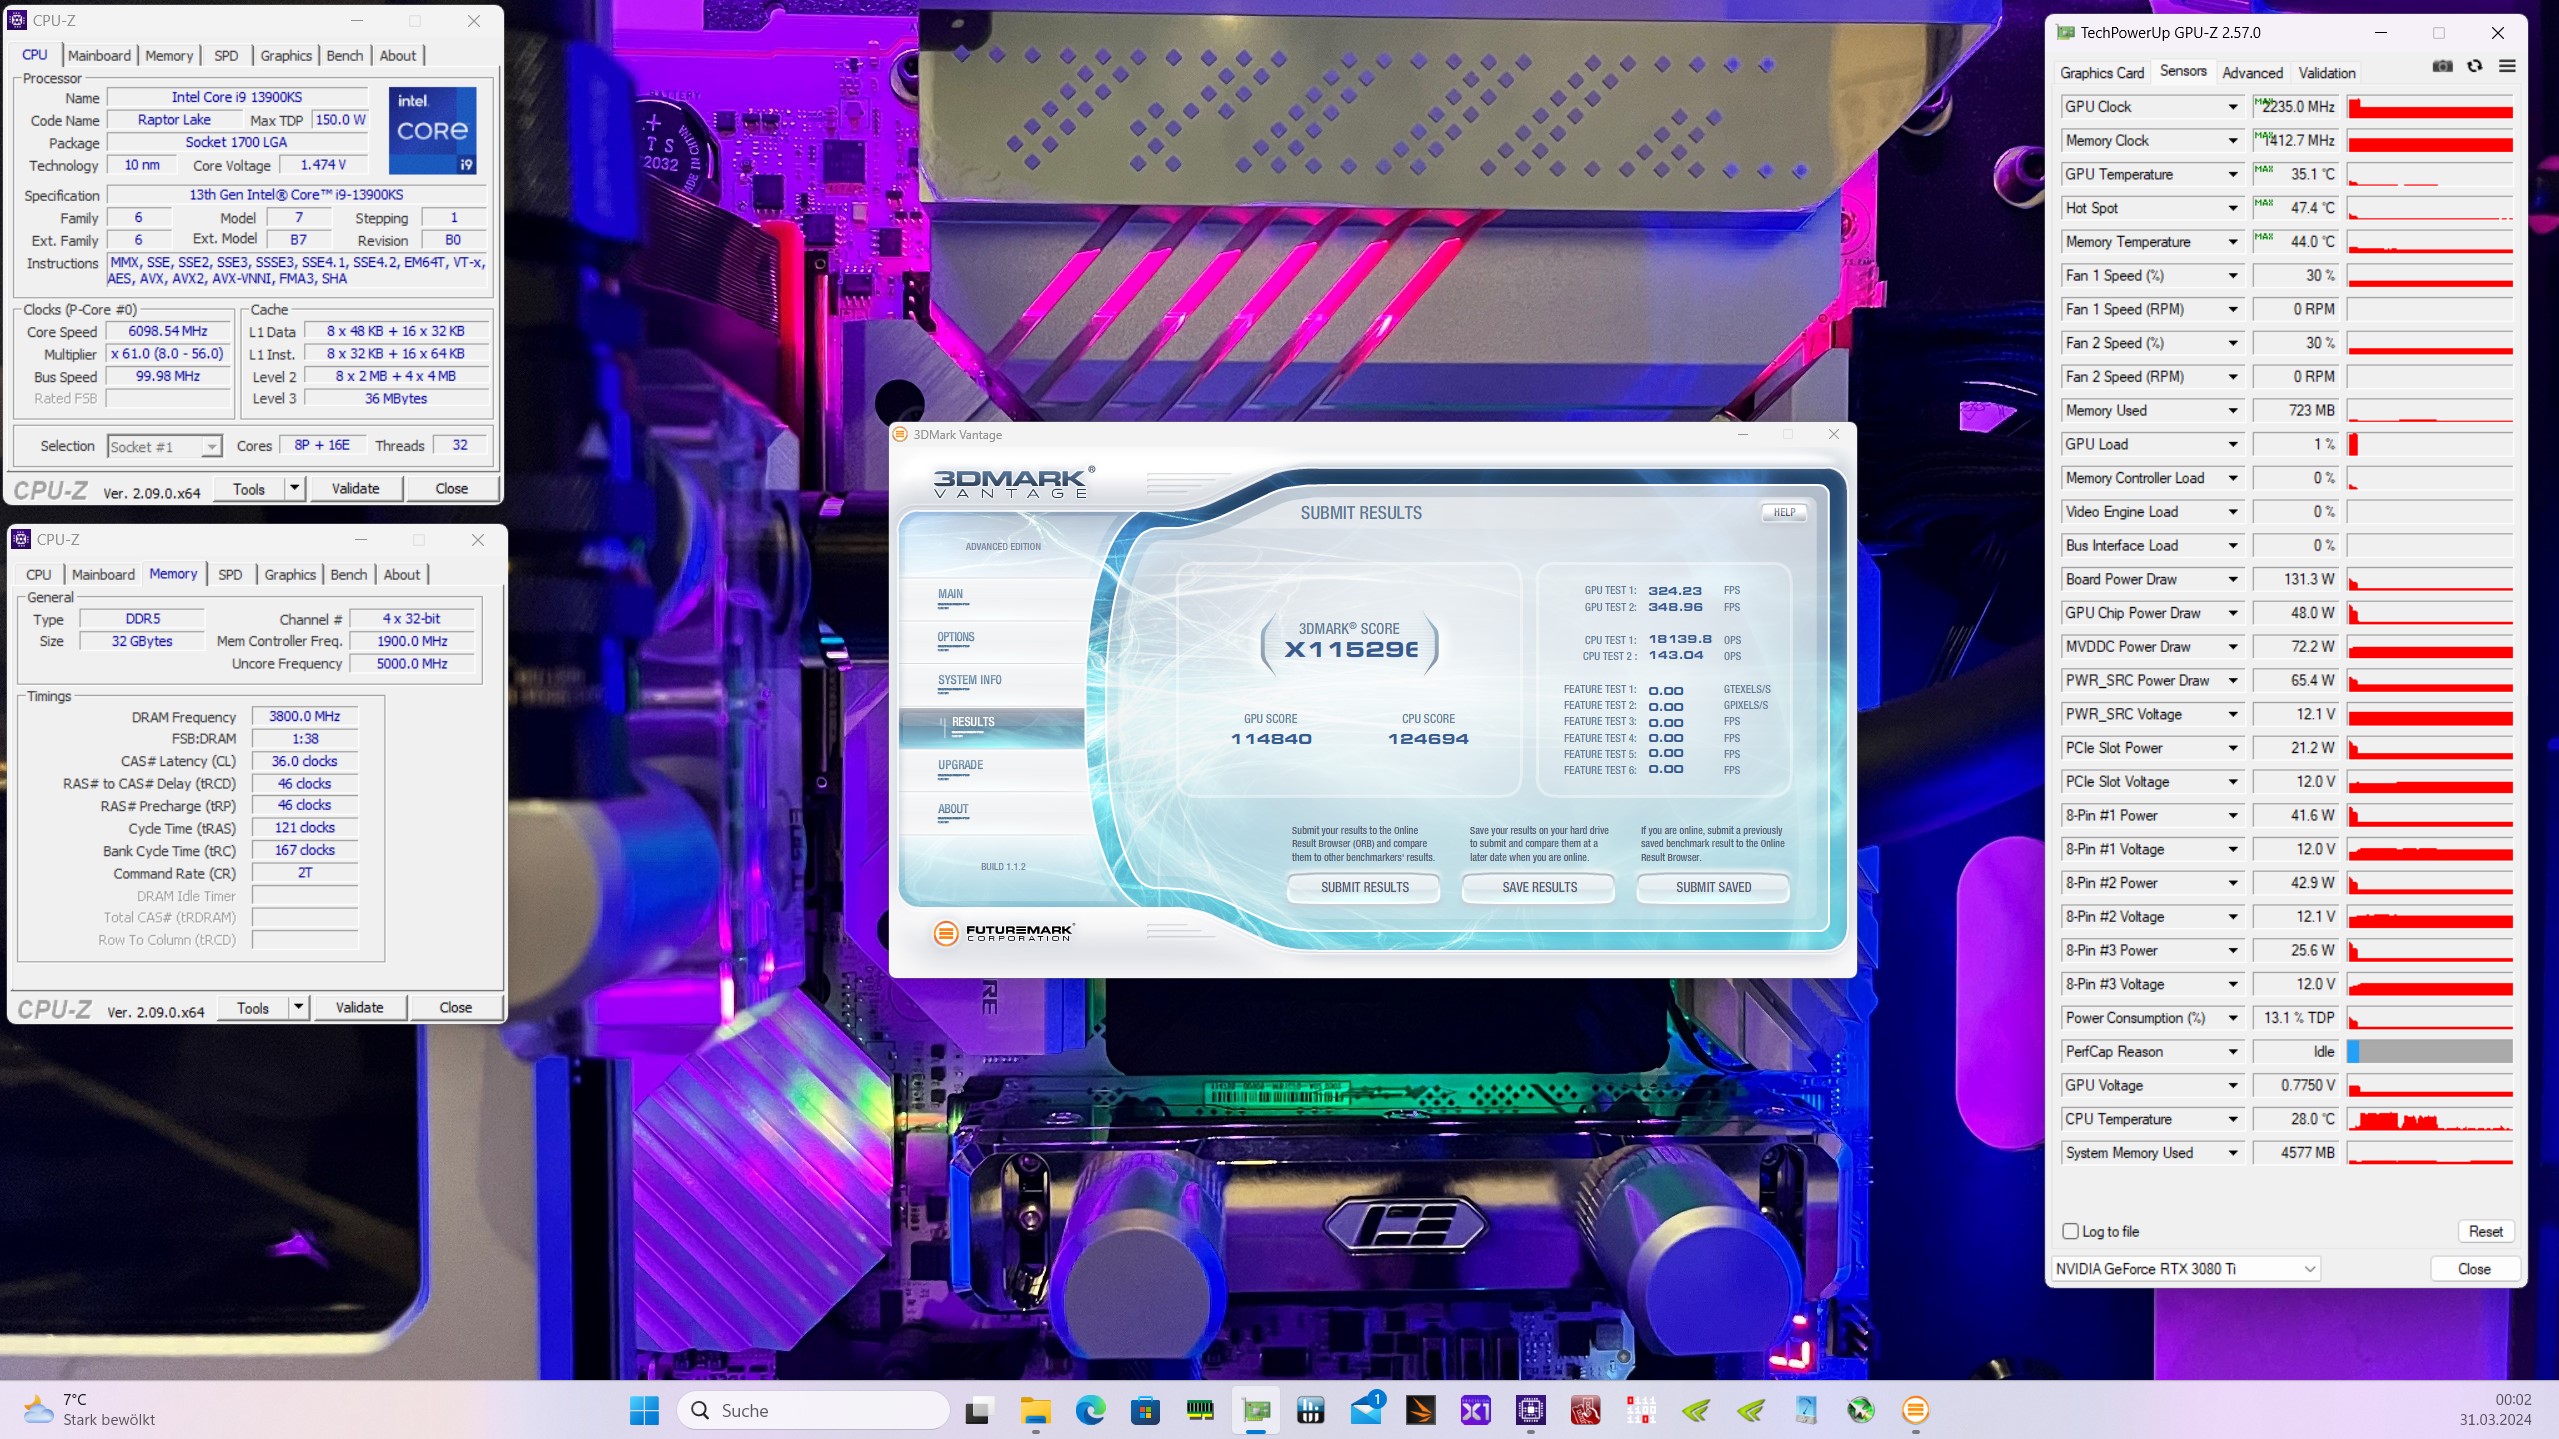Click the CPU Temperature sensor graph
Viewport: 2559px width, 1439px height.
tap(2430, 1120)
